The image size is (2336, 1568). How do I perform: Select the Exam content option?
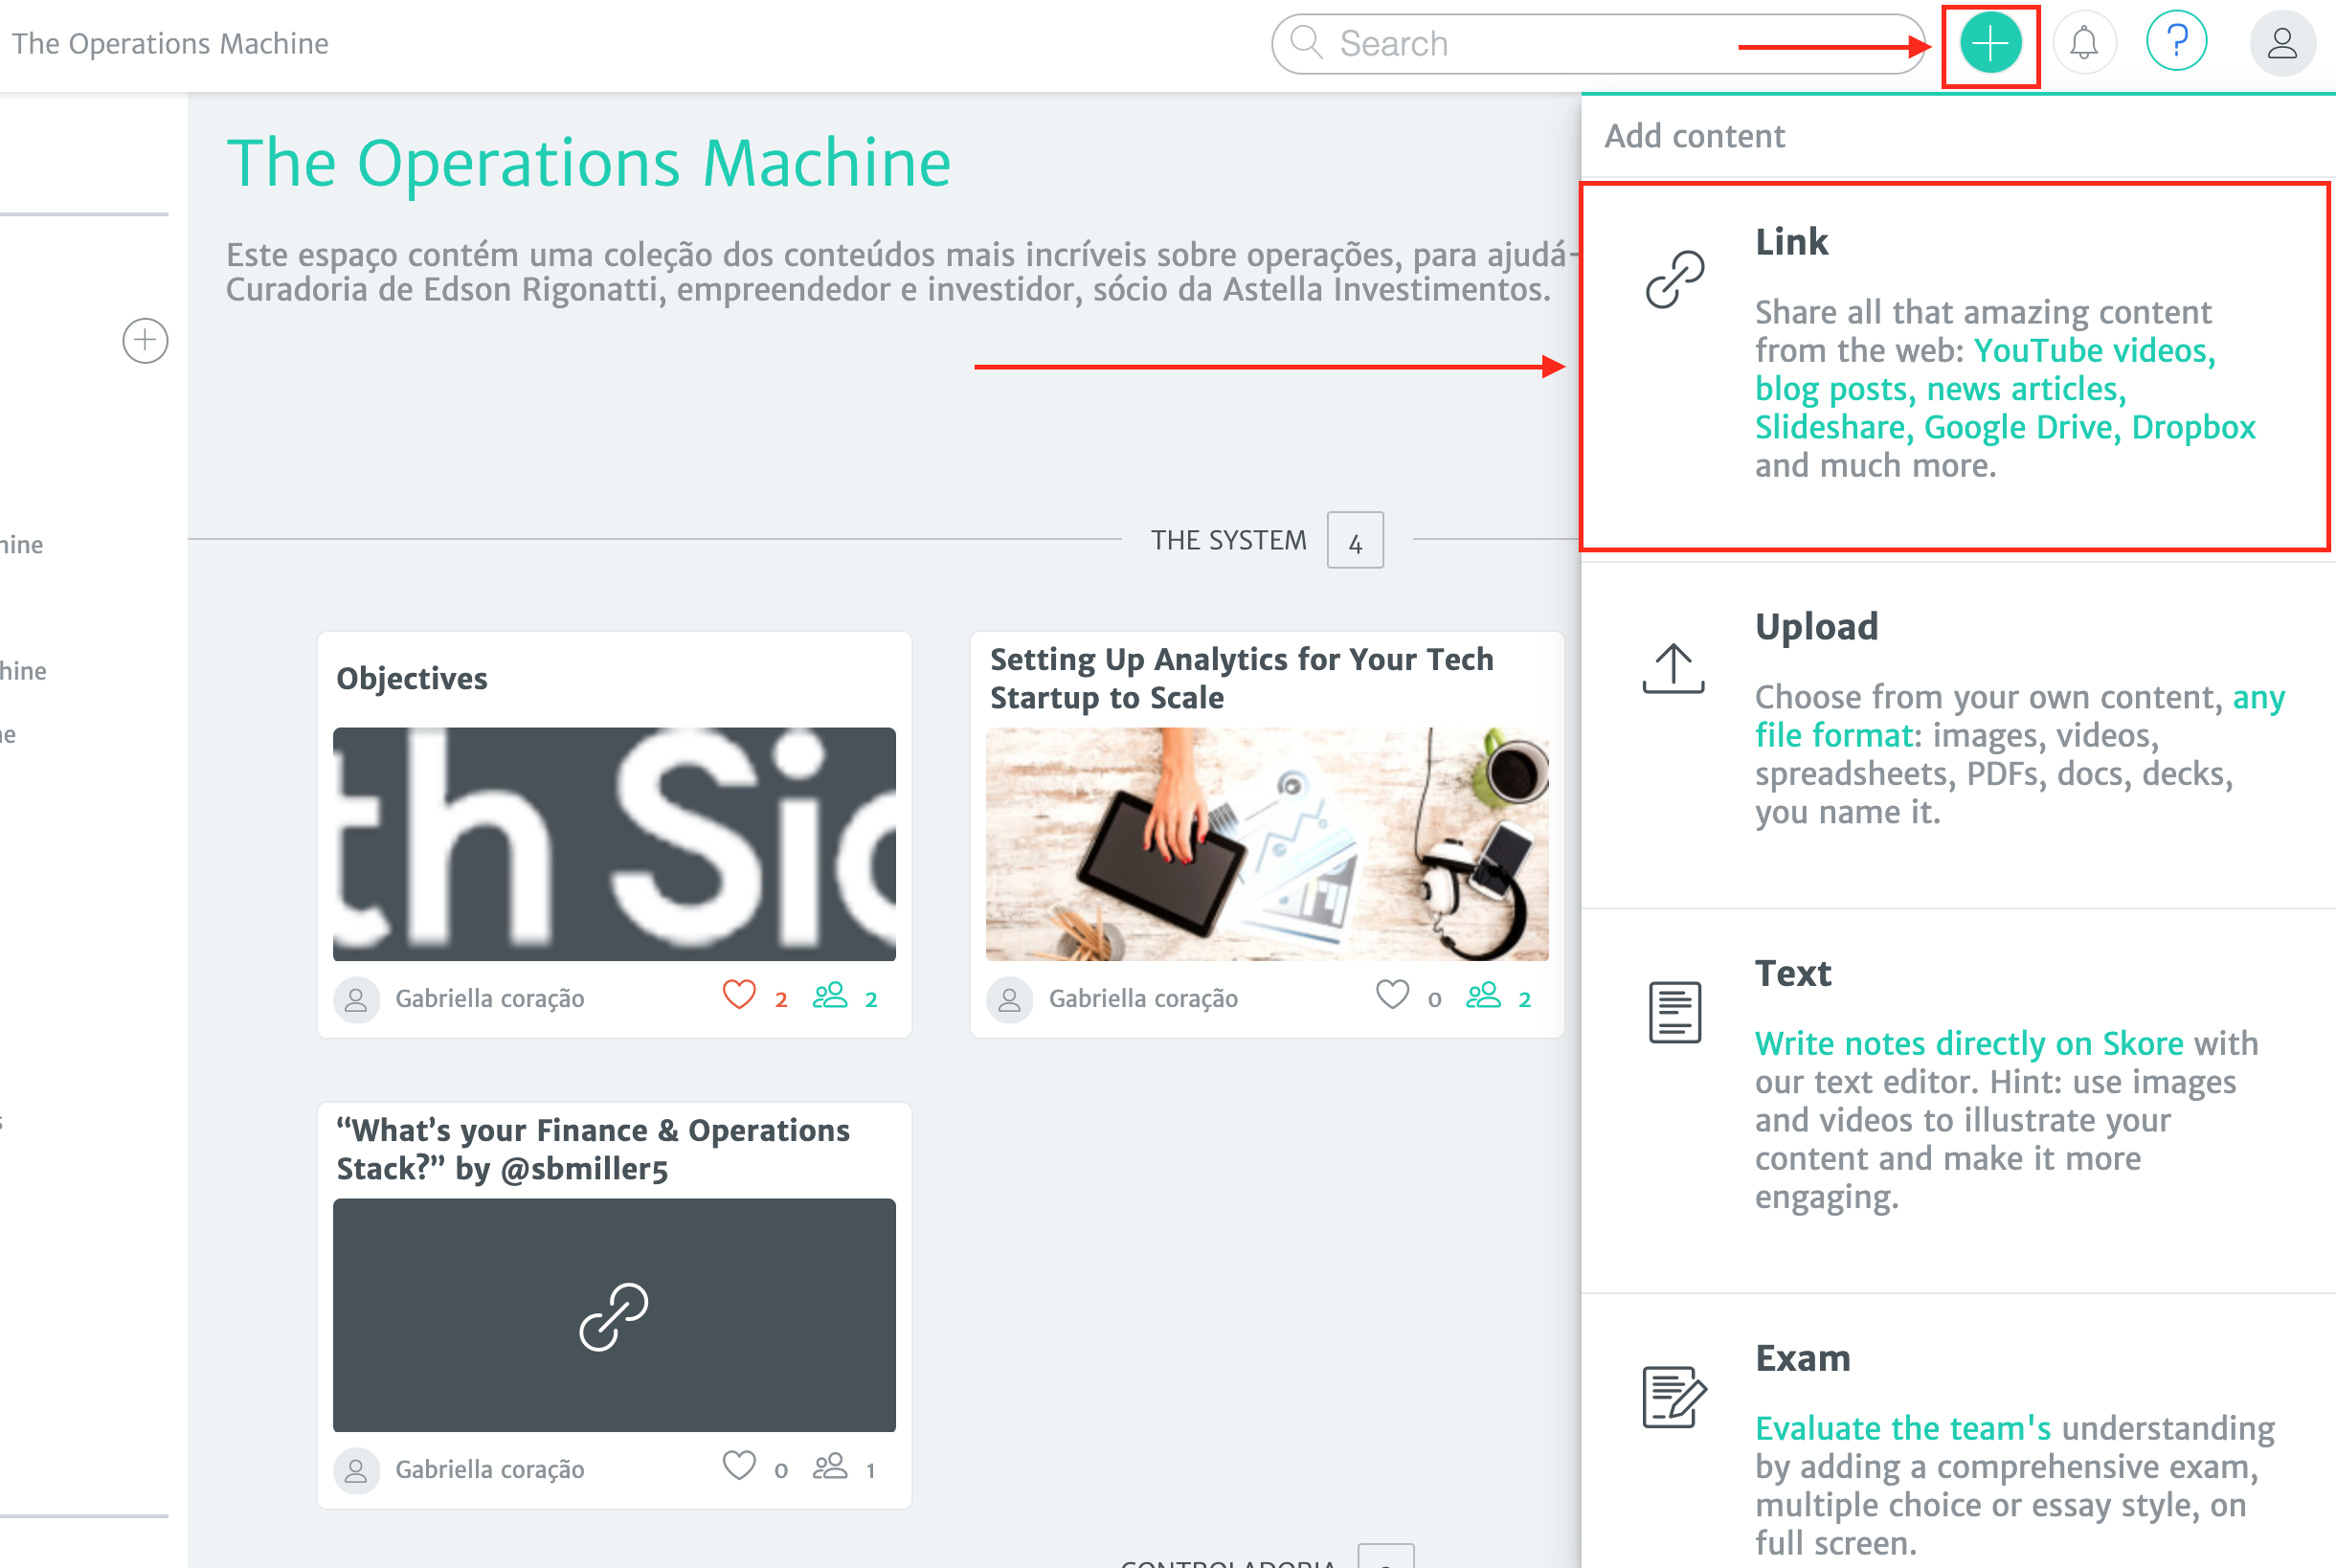[x=1958, y=1432]
